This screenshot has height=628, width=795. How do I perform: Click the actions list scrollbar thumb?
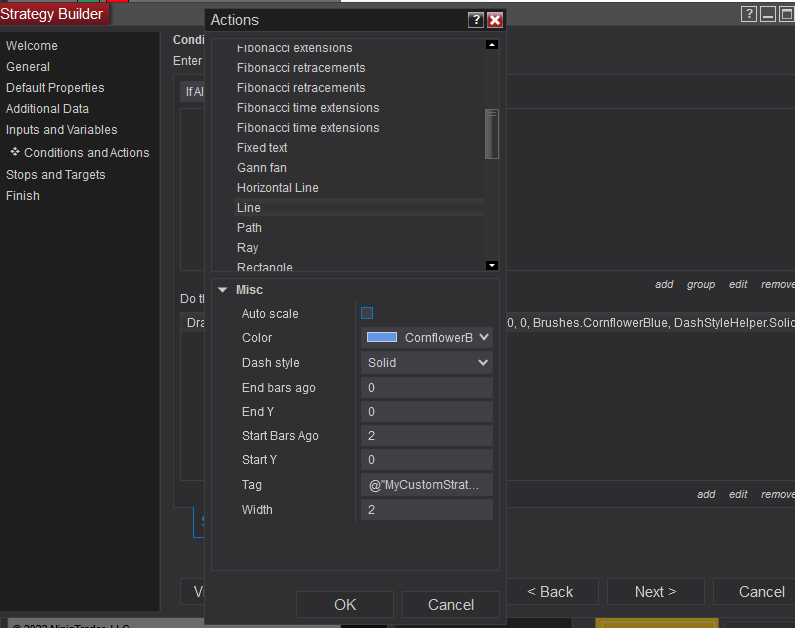tap(491, 134)
